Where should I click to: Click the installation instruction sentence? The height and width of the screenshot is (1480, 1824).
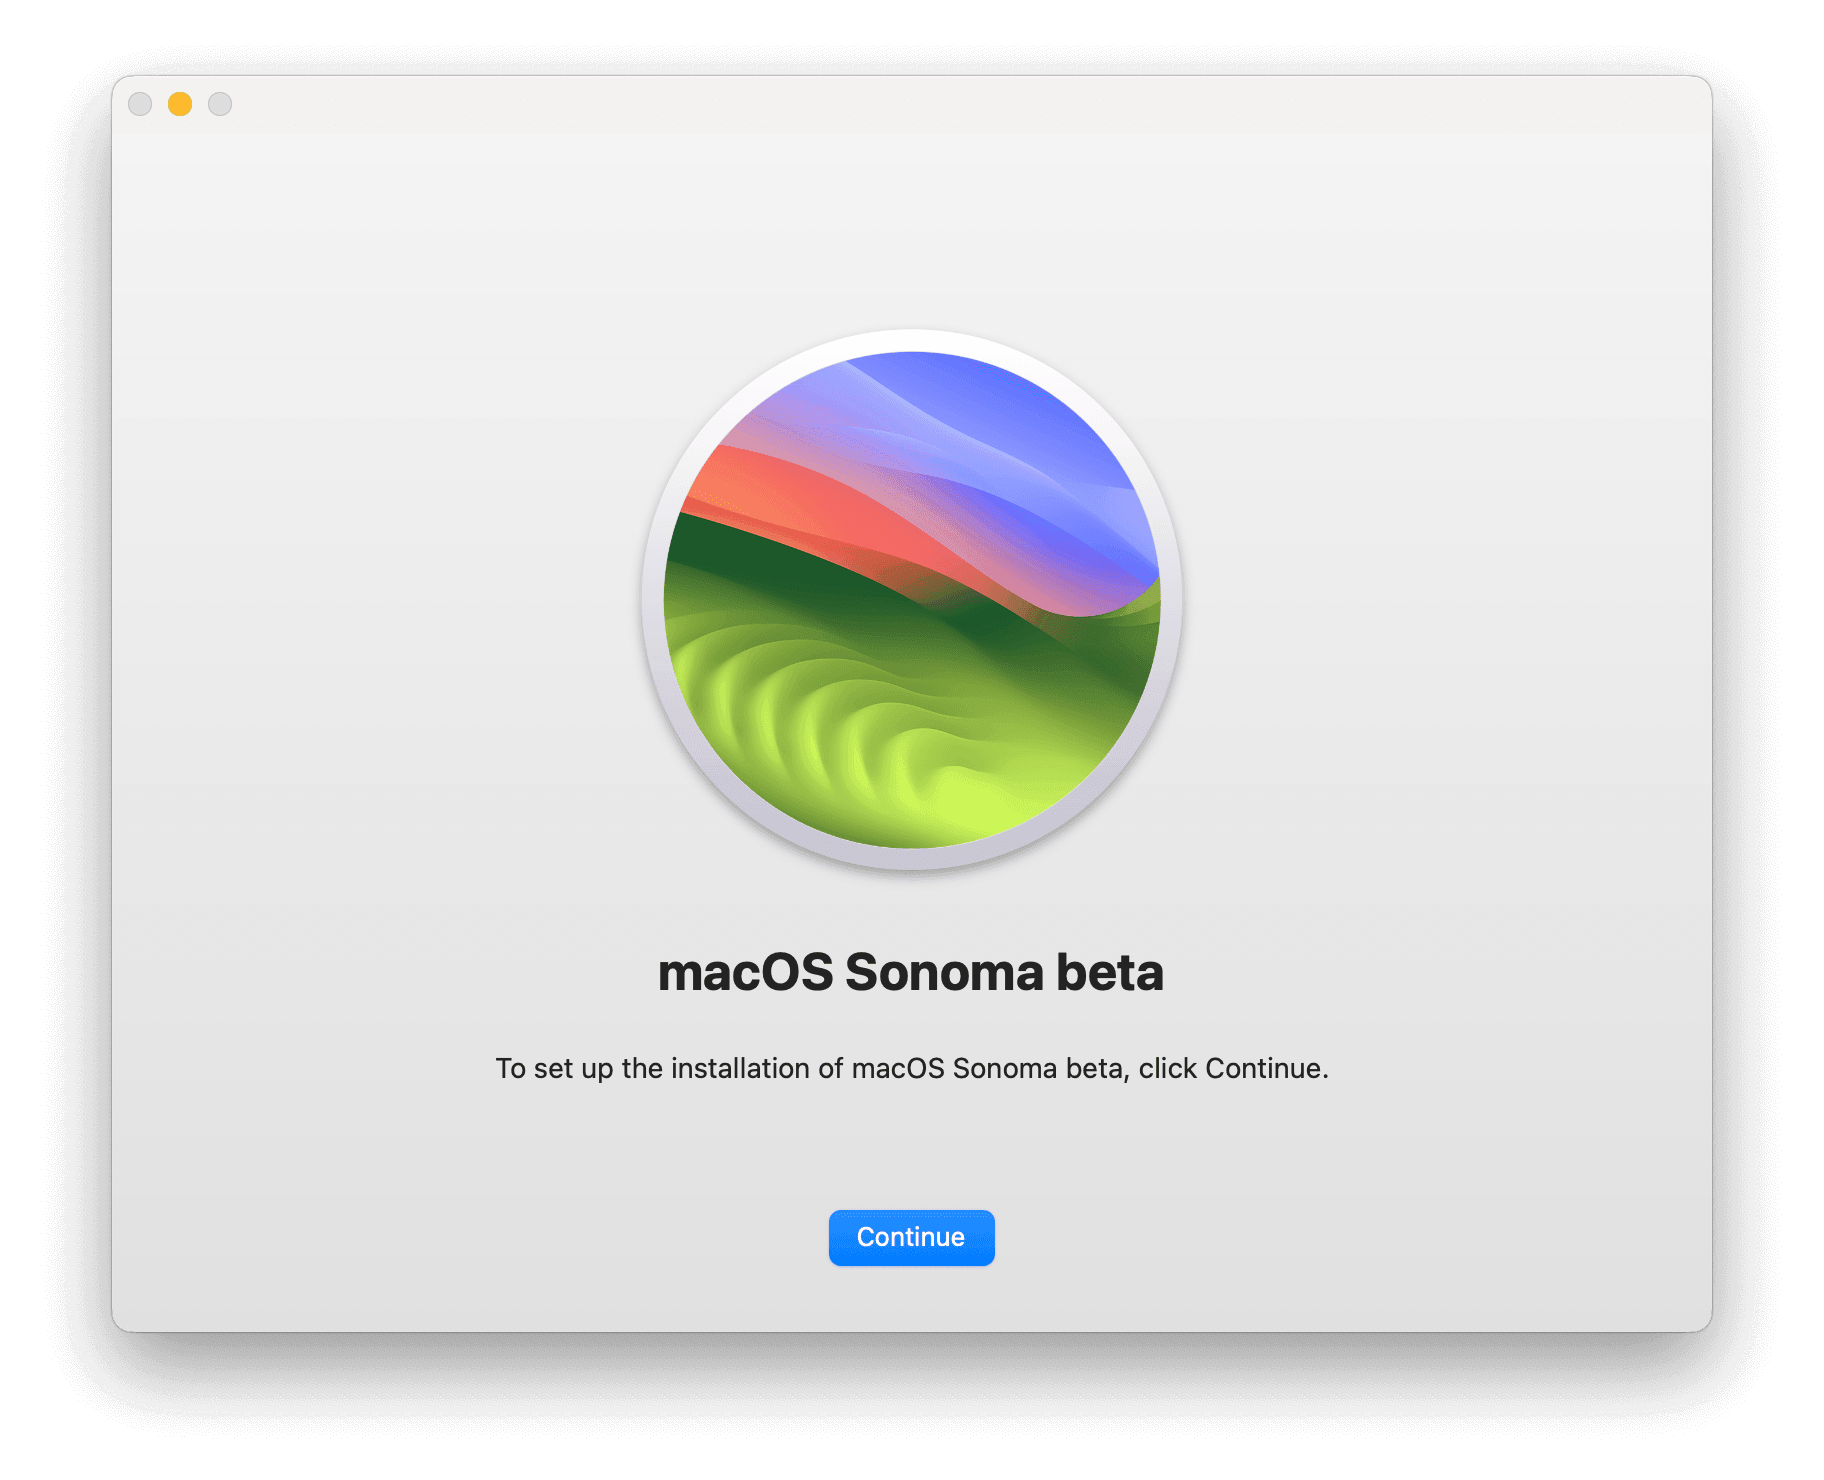[x=911, y=1068]
